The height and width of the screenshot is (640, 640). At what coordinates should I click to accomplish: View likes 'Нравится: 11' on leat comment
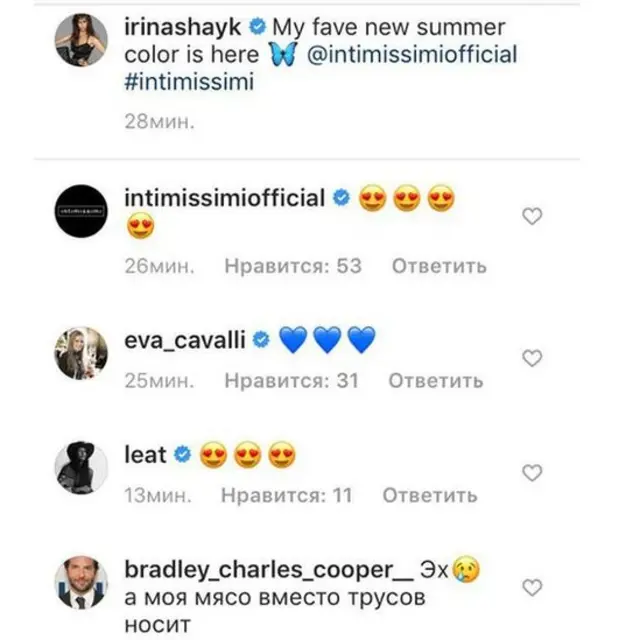tap(287, 496)
